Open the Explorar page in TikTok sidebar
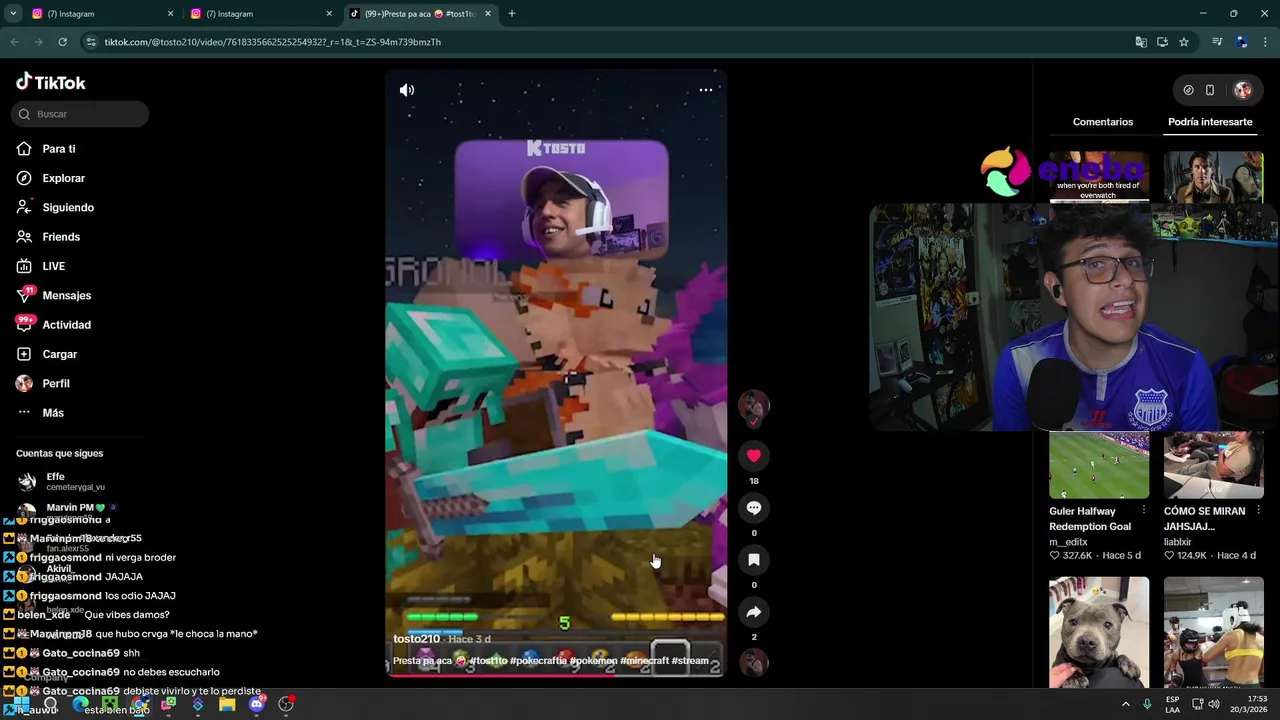The height and width of the screenshot is (720, 1280). point(52,178)
